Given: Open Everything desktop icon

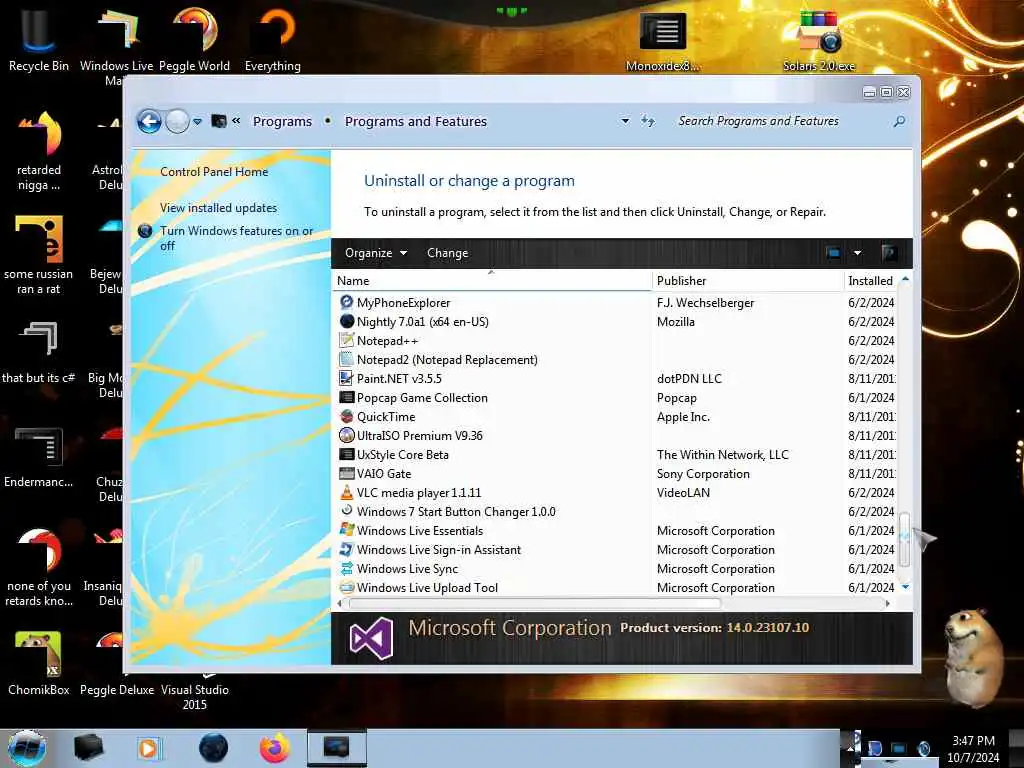Looking at the screenshot, I should pos(272,38).
